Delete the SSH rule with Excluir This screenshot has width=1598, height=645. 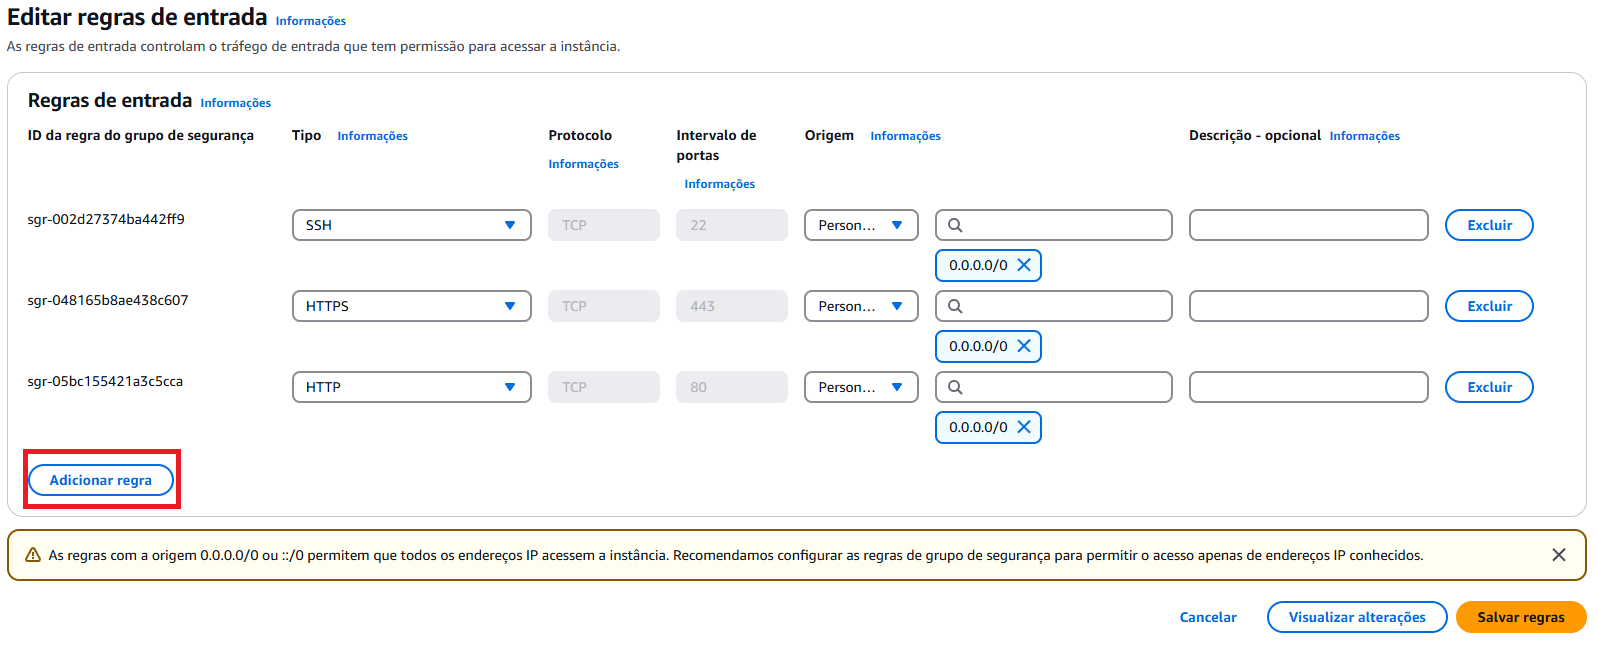(1489, 225)
